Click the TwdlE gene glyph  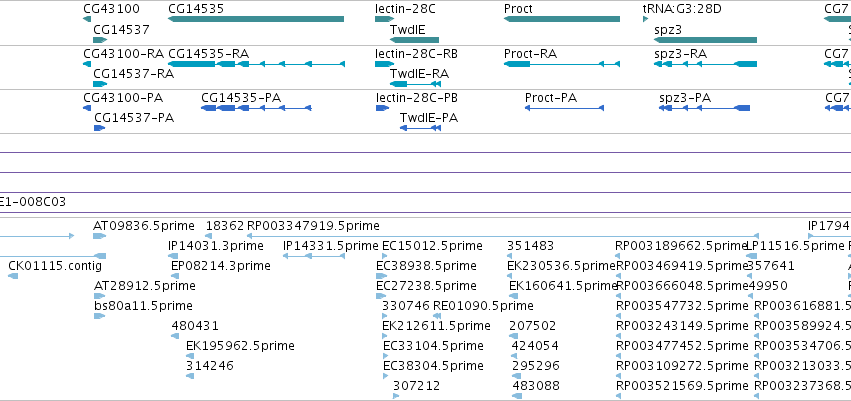(x=414, y=40)
